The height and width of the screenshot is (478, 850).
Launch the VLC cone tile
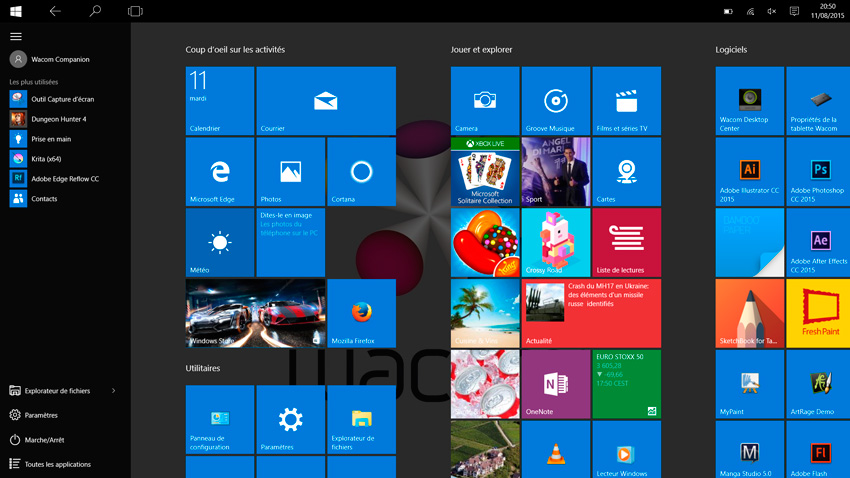[556, 450]
